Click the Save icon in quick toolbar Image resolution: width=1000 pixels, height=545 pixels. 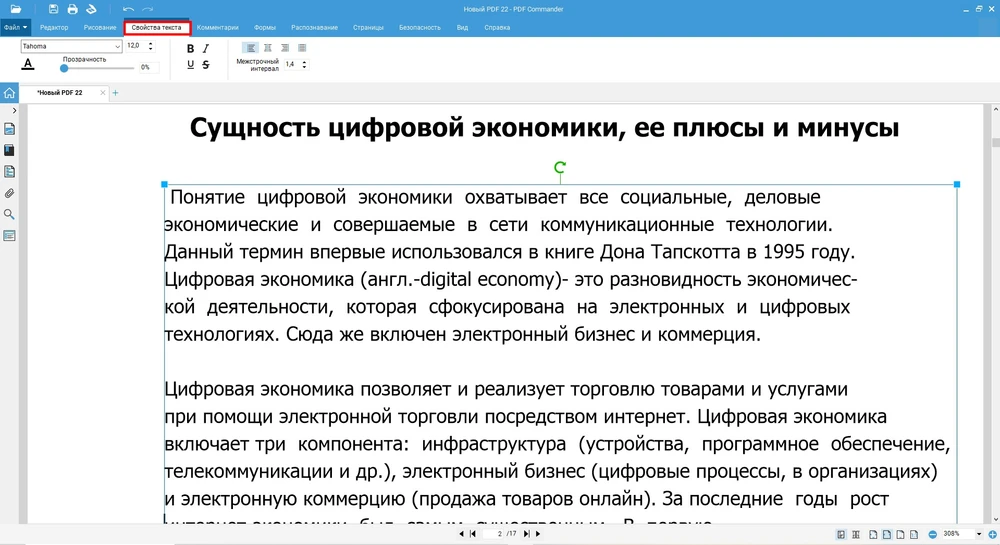point(55,9)
